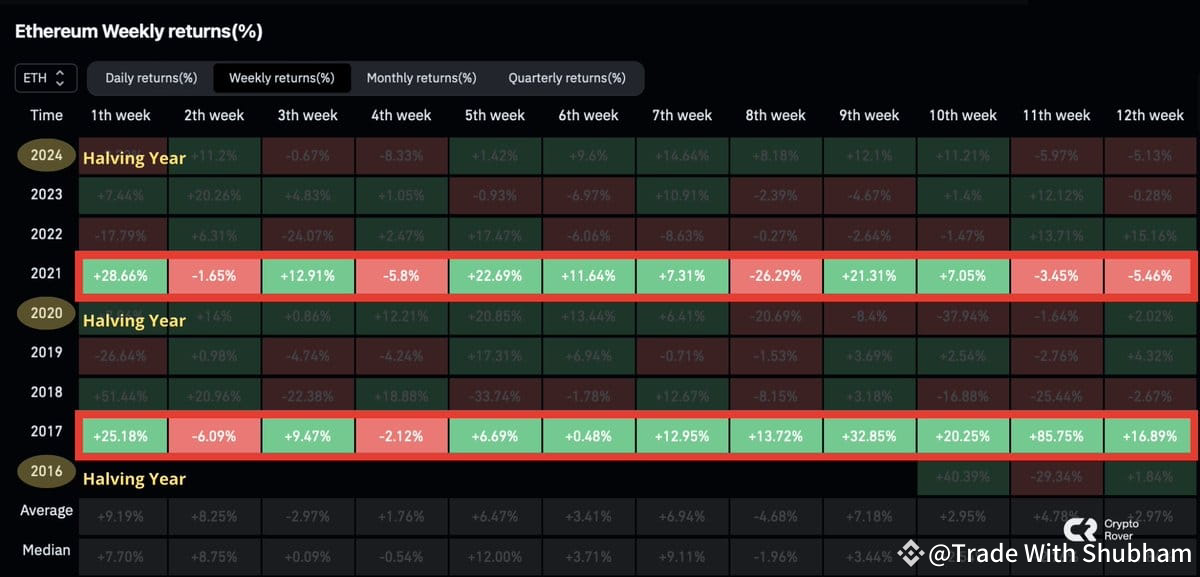This screenshot has height=577, width=1200.
Task: Click the -2.12% cell in 2017
Action: [x=401, y=437]
